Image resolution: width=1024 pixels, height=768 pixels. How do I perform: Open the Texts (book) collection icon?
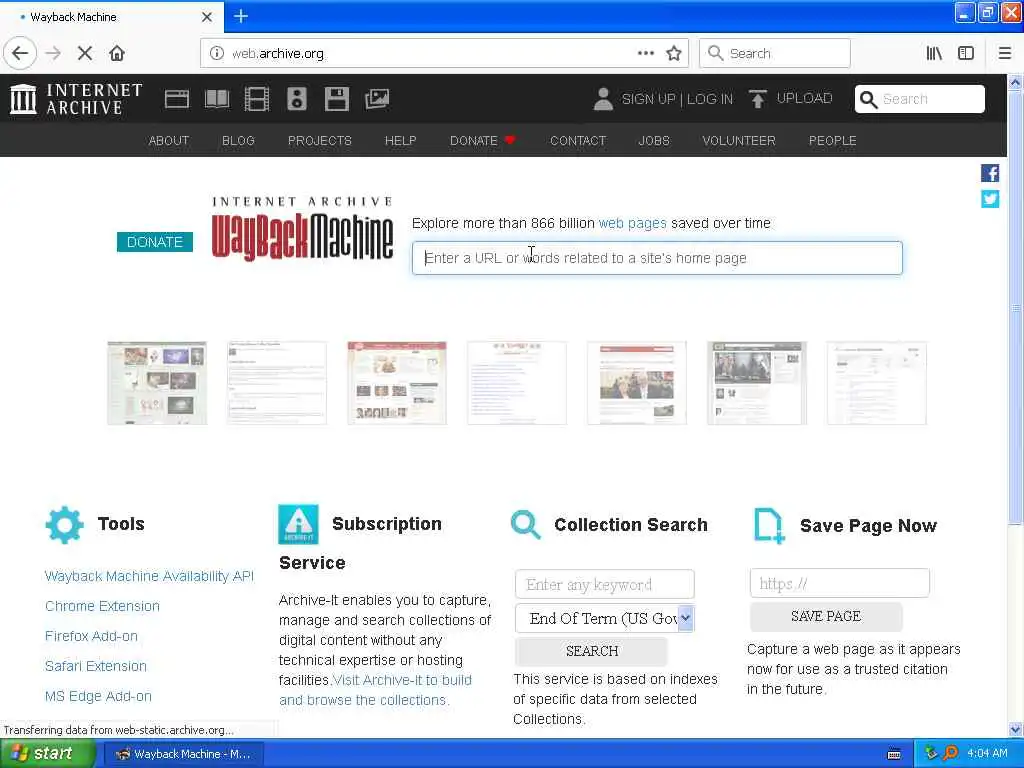coord(217,99)
